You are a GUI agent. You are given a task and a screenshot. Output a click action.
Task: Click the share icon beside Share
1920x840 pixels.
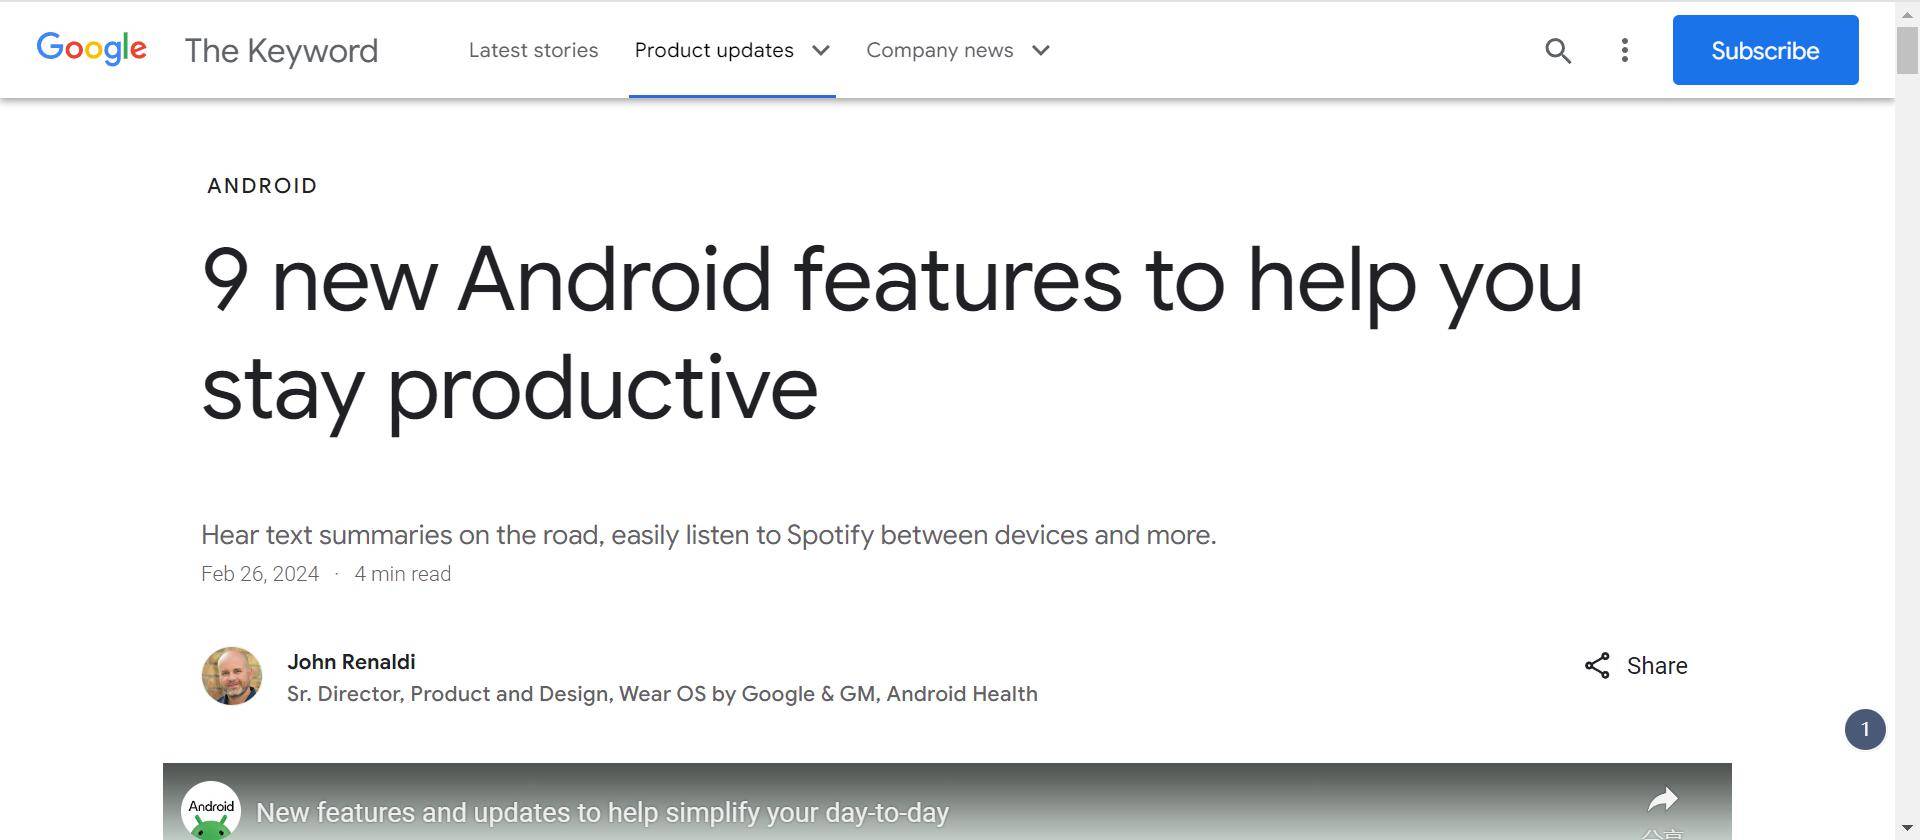pos(1597,666)
